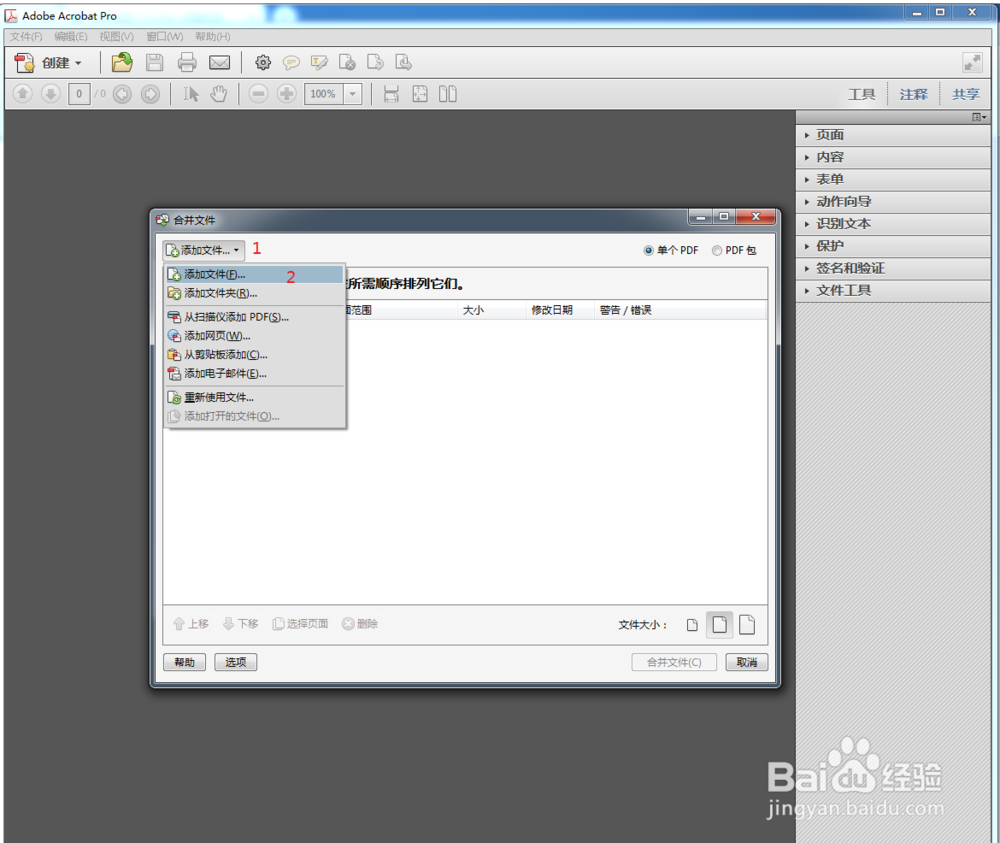Screen dimensions: 1000x843
Task: Go to previous page arrow icon
Action: click(22, 94)
